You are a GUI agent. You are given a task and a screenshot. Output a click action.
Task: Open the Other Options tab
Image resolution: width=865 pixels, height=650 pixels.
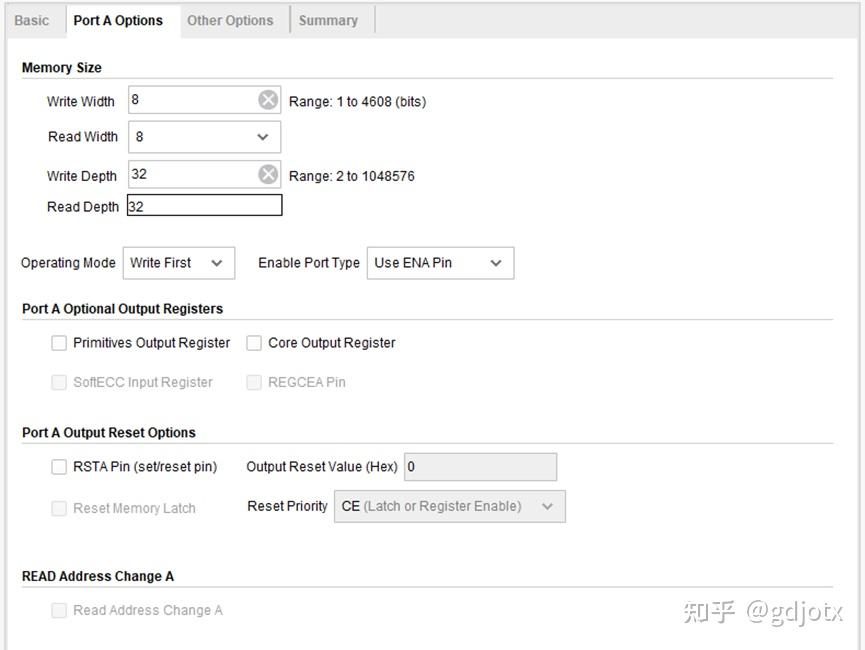pyautogui.click(x=230, y=20)
